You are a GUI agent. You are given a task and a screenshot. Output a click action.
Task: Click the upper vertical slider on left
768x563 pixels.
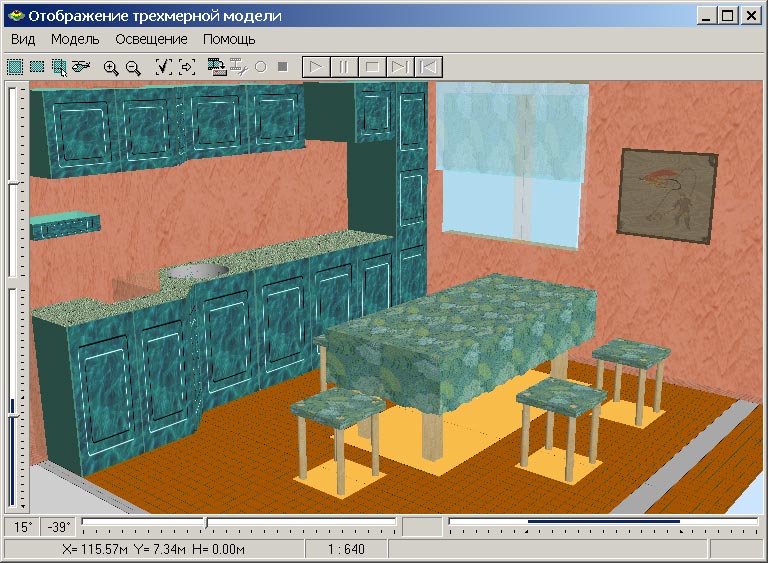(13, 182)
